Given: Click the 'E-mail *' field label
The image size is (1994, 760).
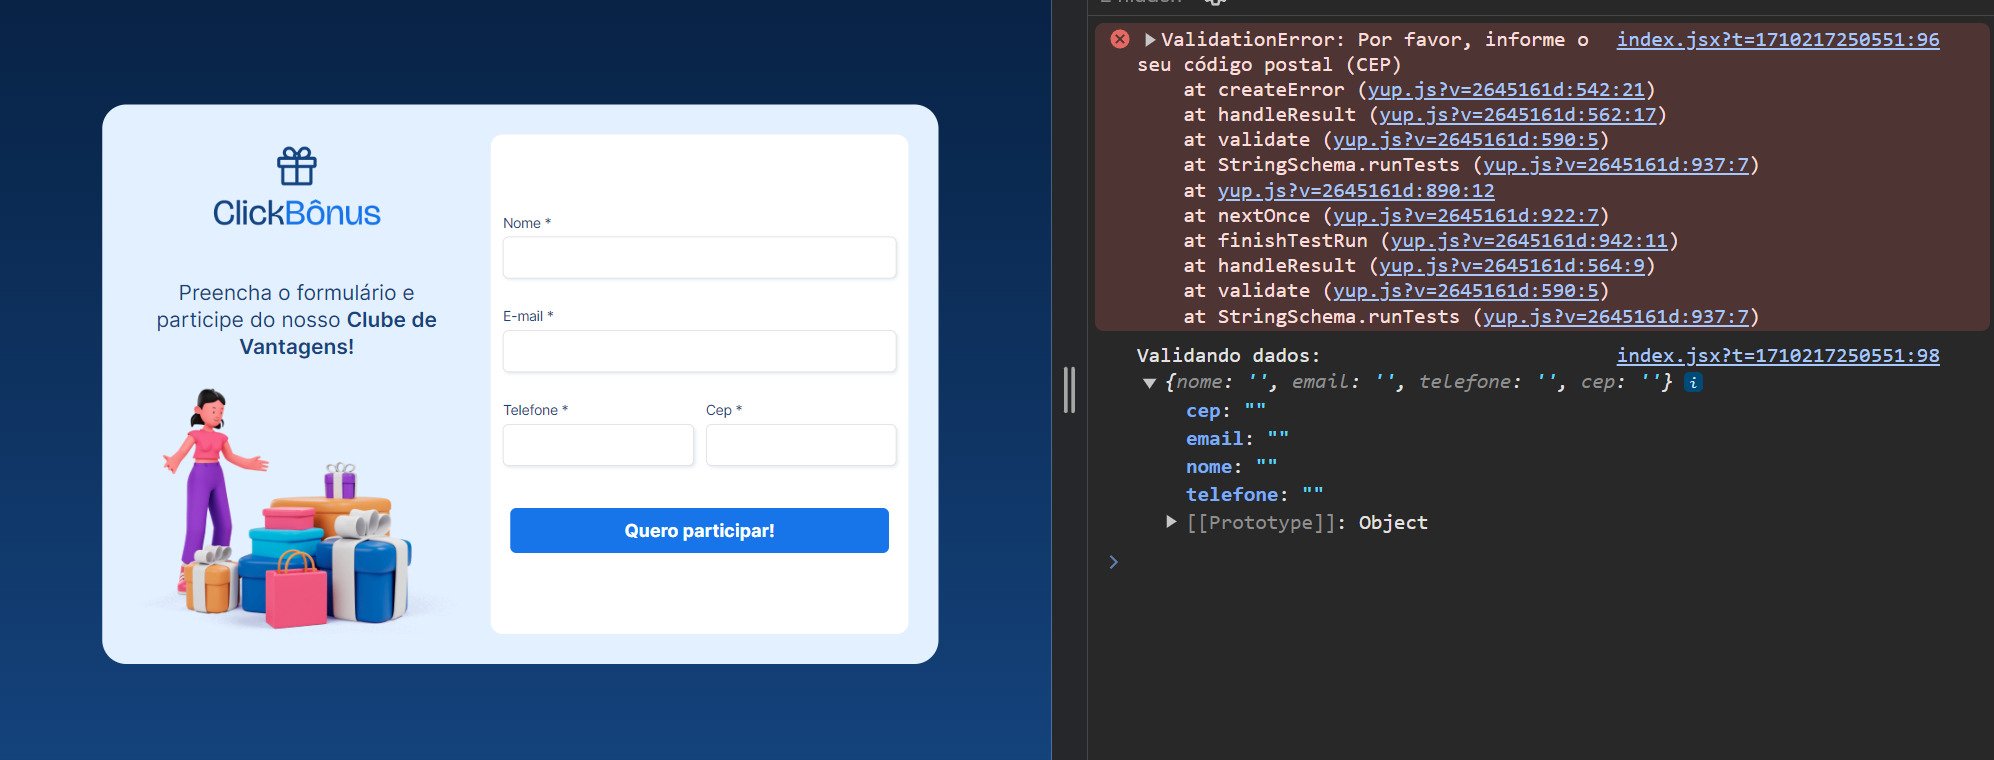Looking at the screenshot, I should pos(528,316).
